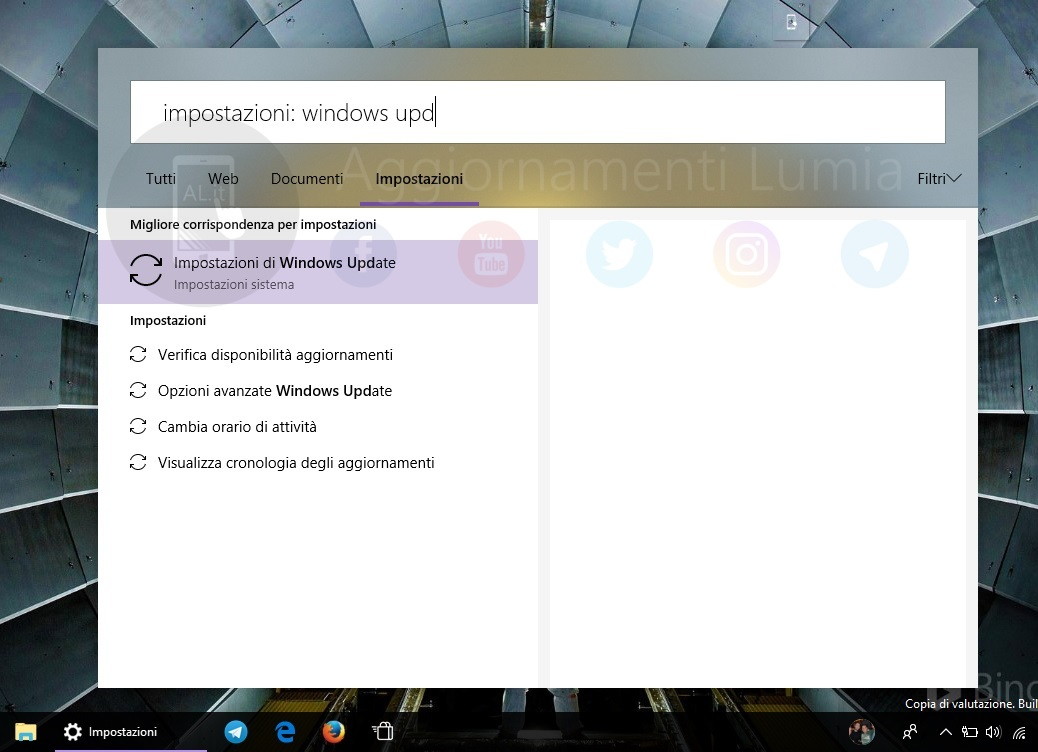This screenshot has width=1038, height=752.
Task: Open the People icon in the taskbar
Action: point(910,731)
